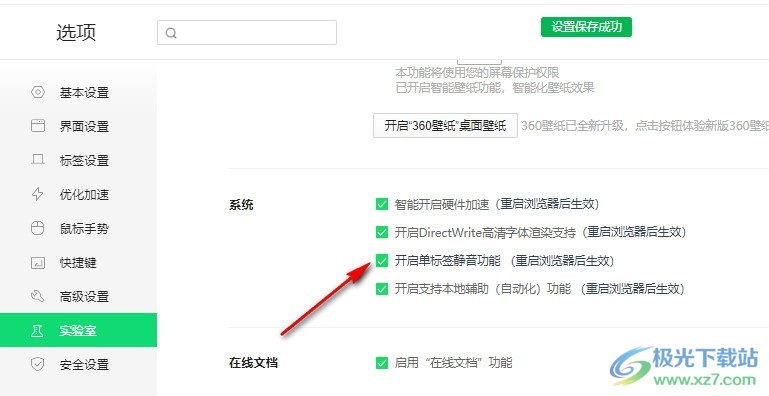
Task: Toggle DirectWrite高清字体渲染 checkbox
Action: [382, 232]
